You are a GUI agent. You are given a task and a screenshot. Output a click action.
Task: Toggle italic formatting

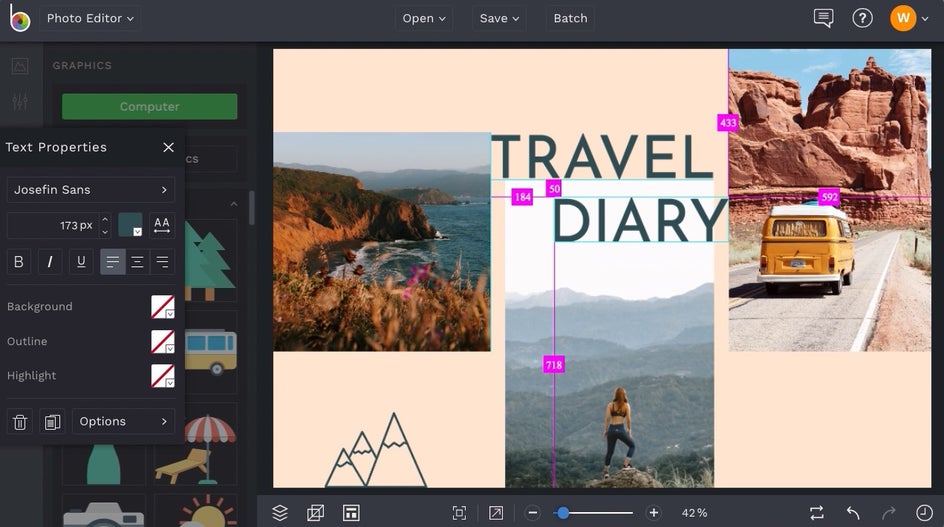(50, 261)
